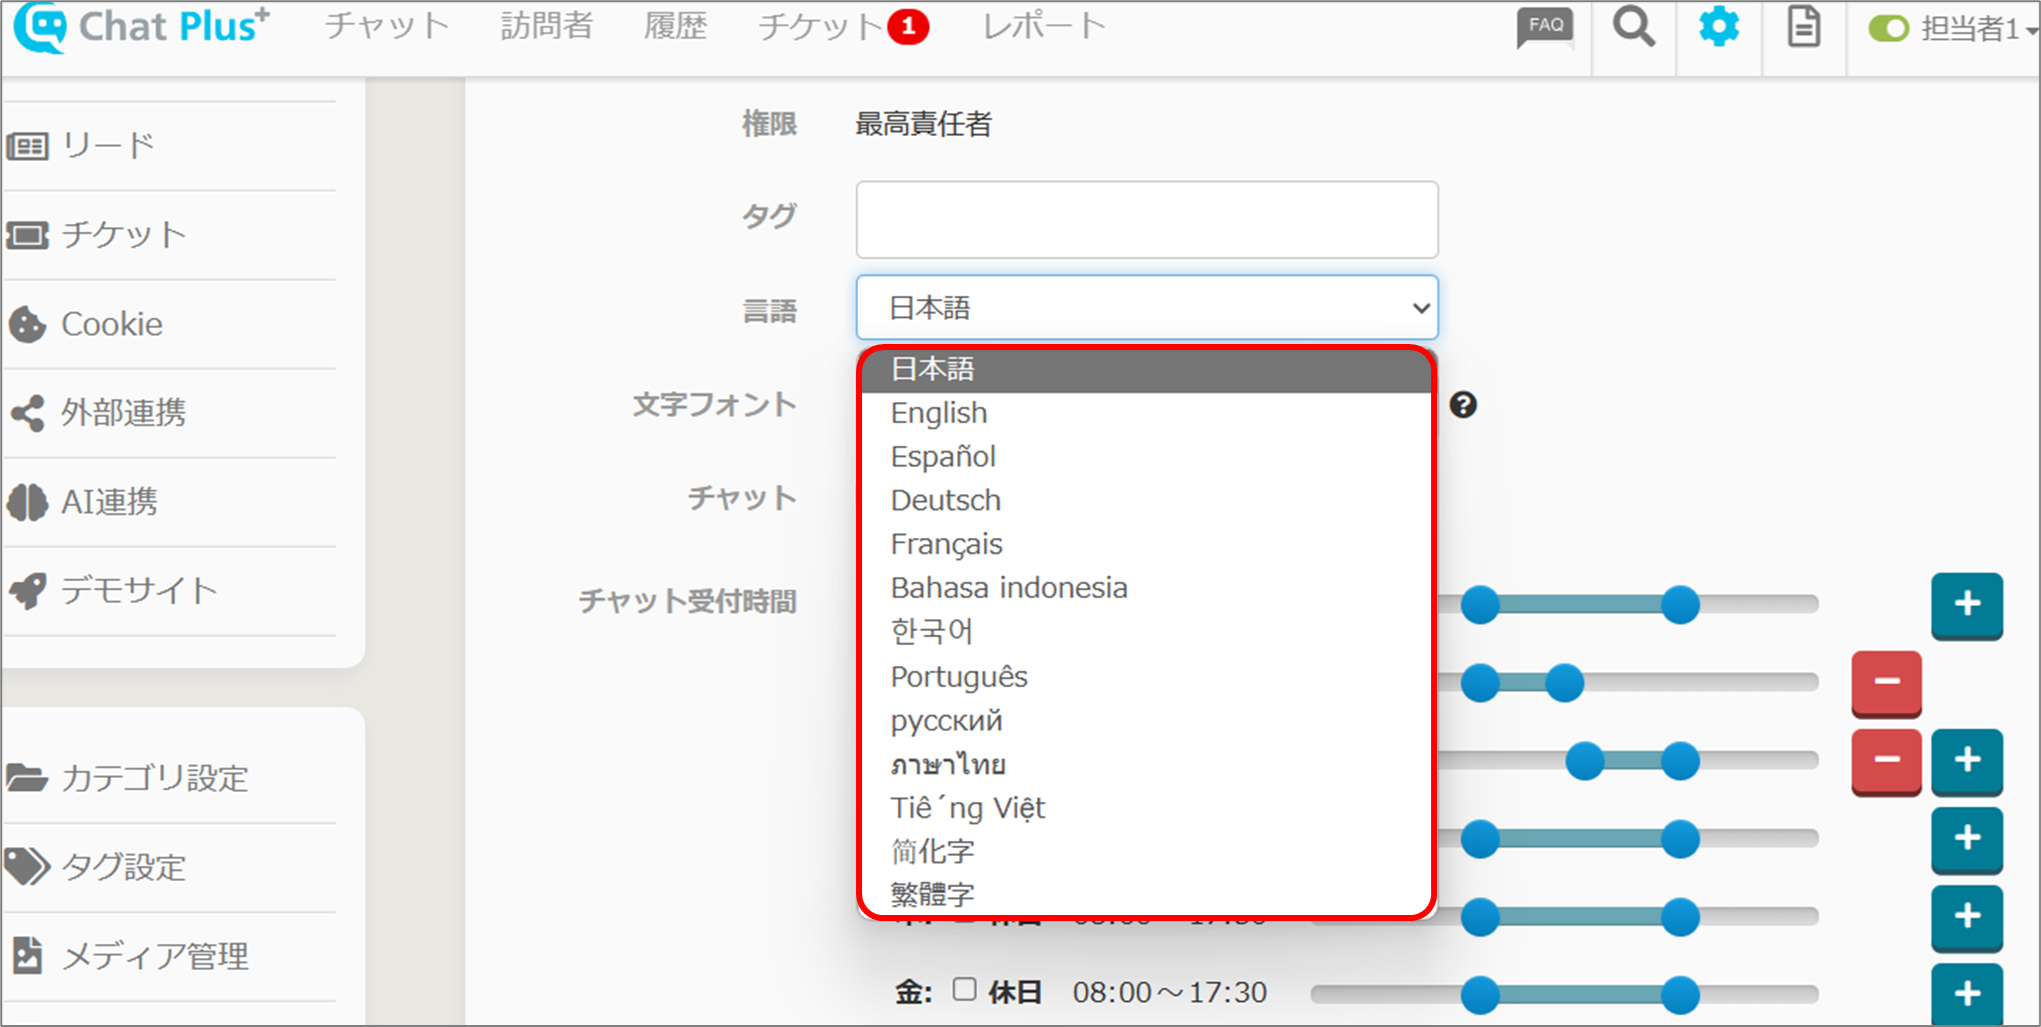Open AI連携 from the sidebar
This screenshot has height=1027, width=2041.
pos(109,502)
